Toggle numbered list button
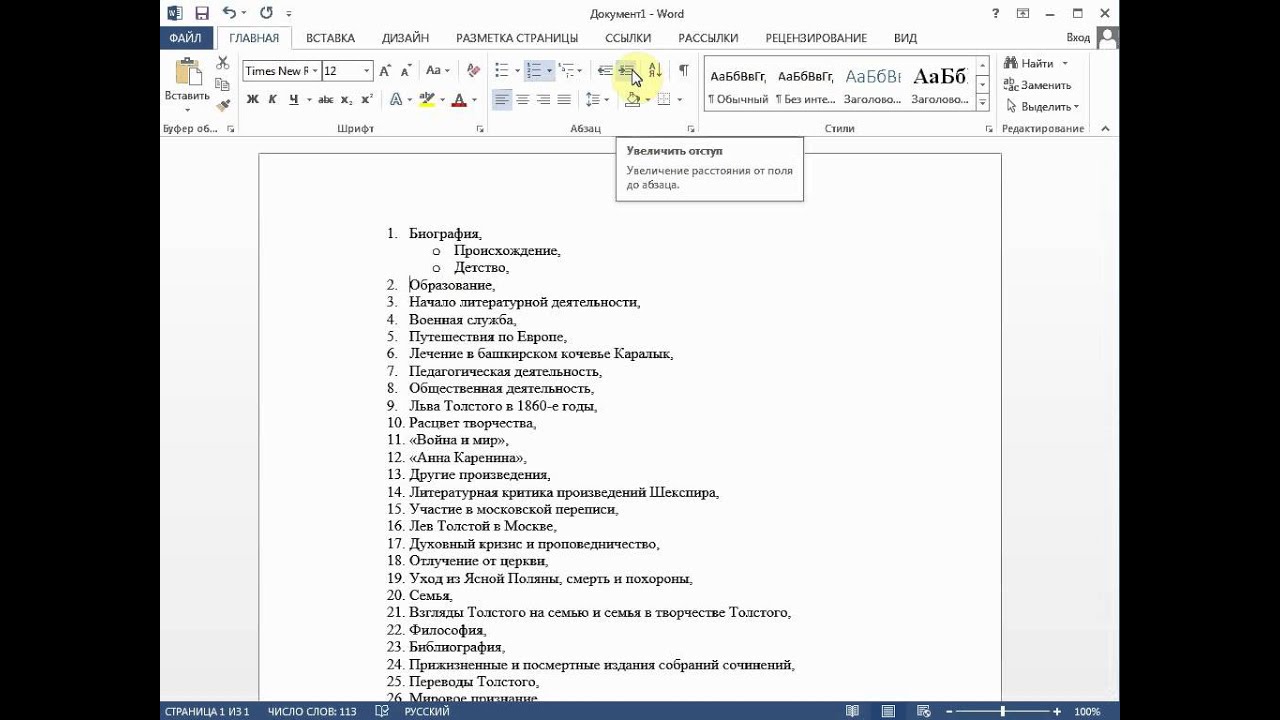Viewport: 1280px width, 720px height. tap(534, 71)
